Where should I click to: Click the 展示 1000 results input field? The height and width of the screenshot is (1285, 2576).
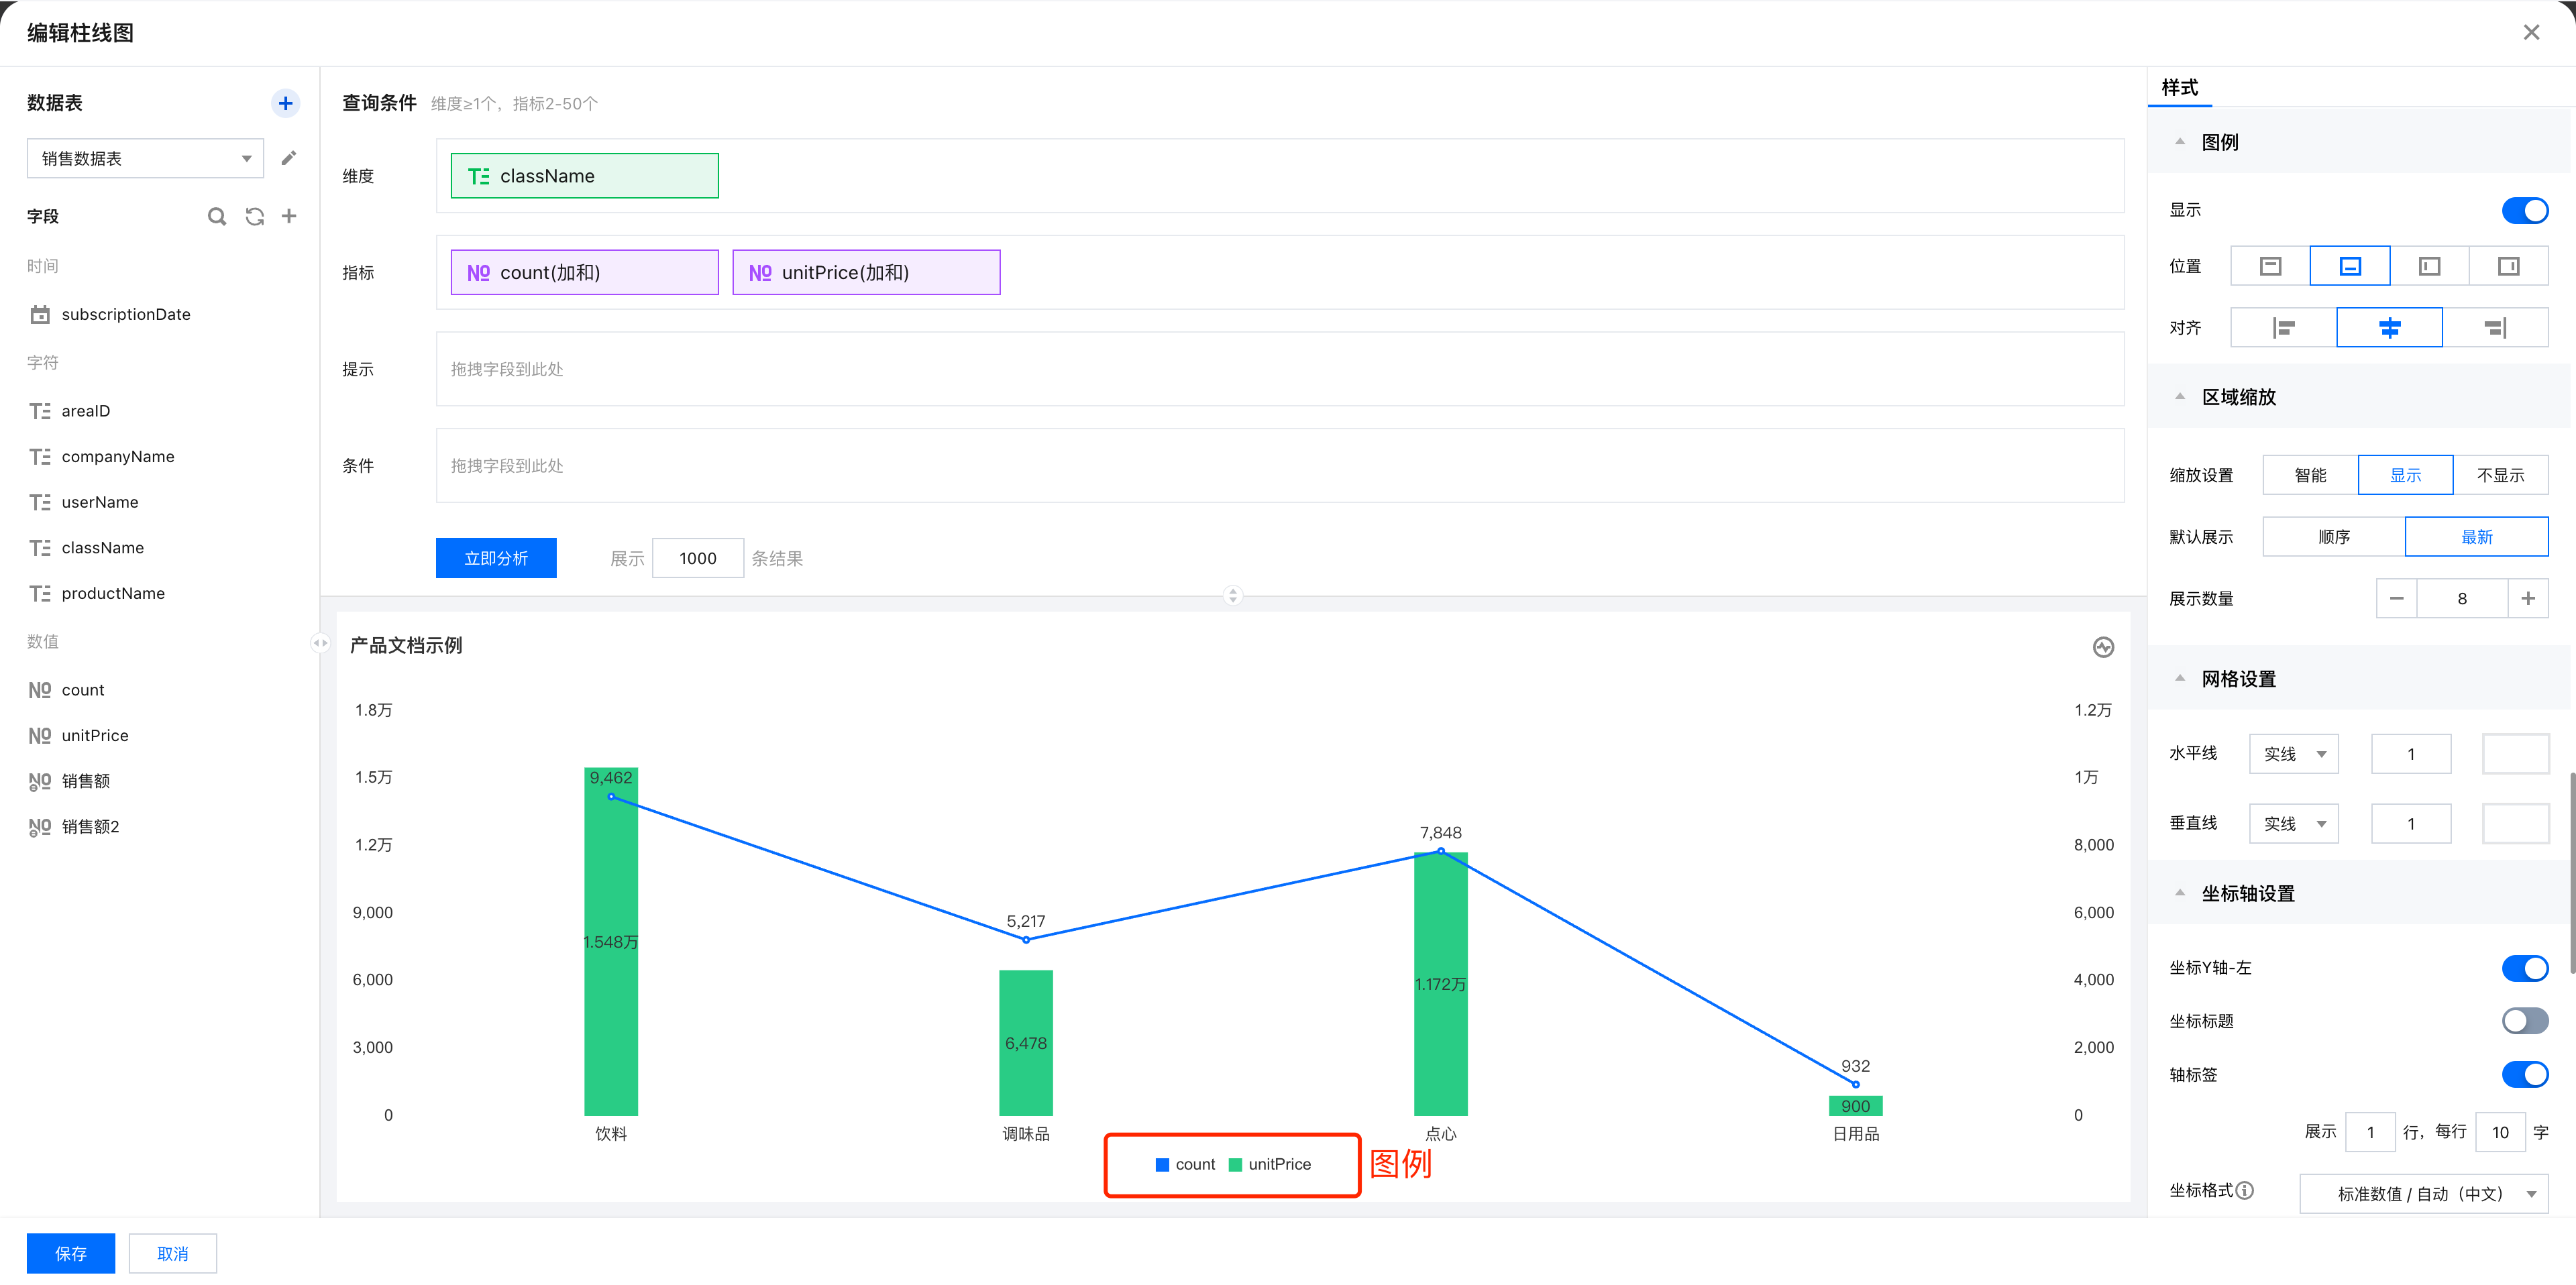point(697,558)
